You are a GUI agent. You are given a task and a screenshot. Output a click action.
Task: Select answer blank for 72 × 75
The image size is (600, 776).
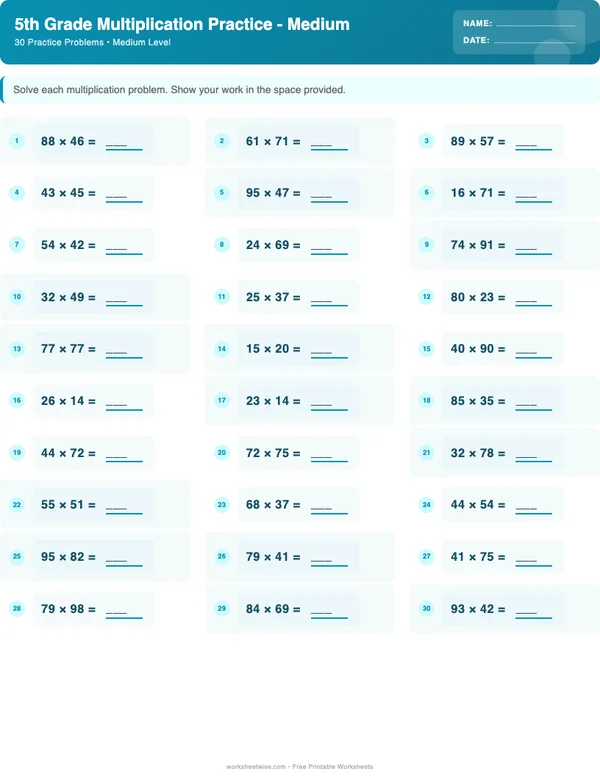tap(329, 457)
